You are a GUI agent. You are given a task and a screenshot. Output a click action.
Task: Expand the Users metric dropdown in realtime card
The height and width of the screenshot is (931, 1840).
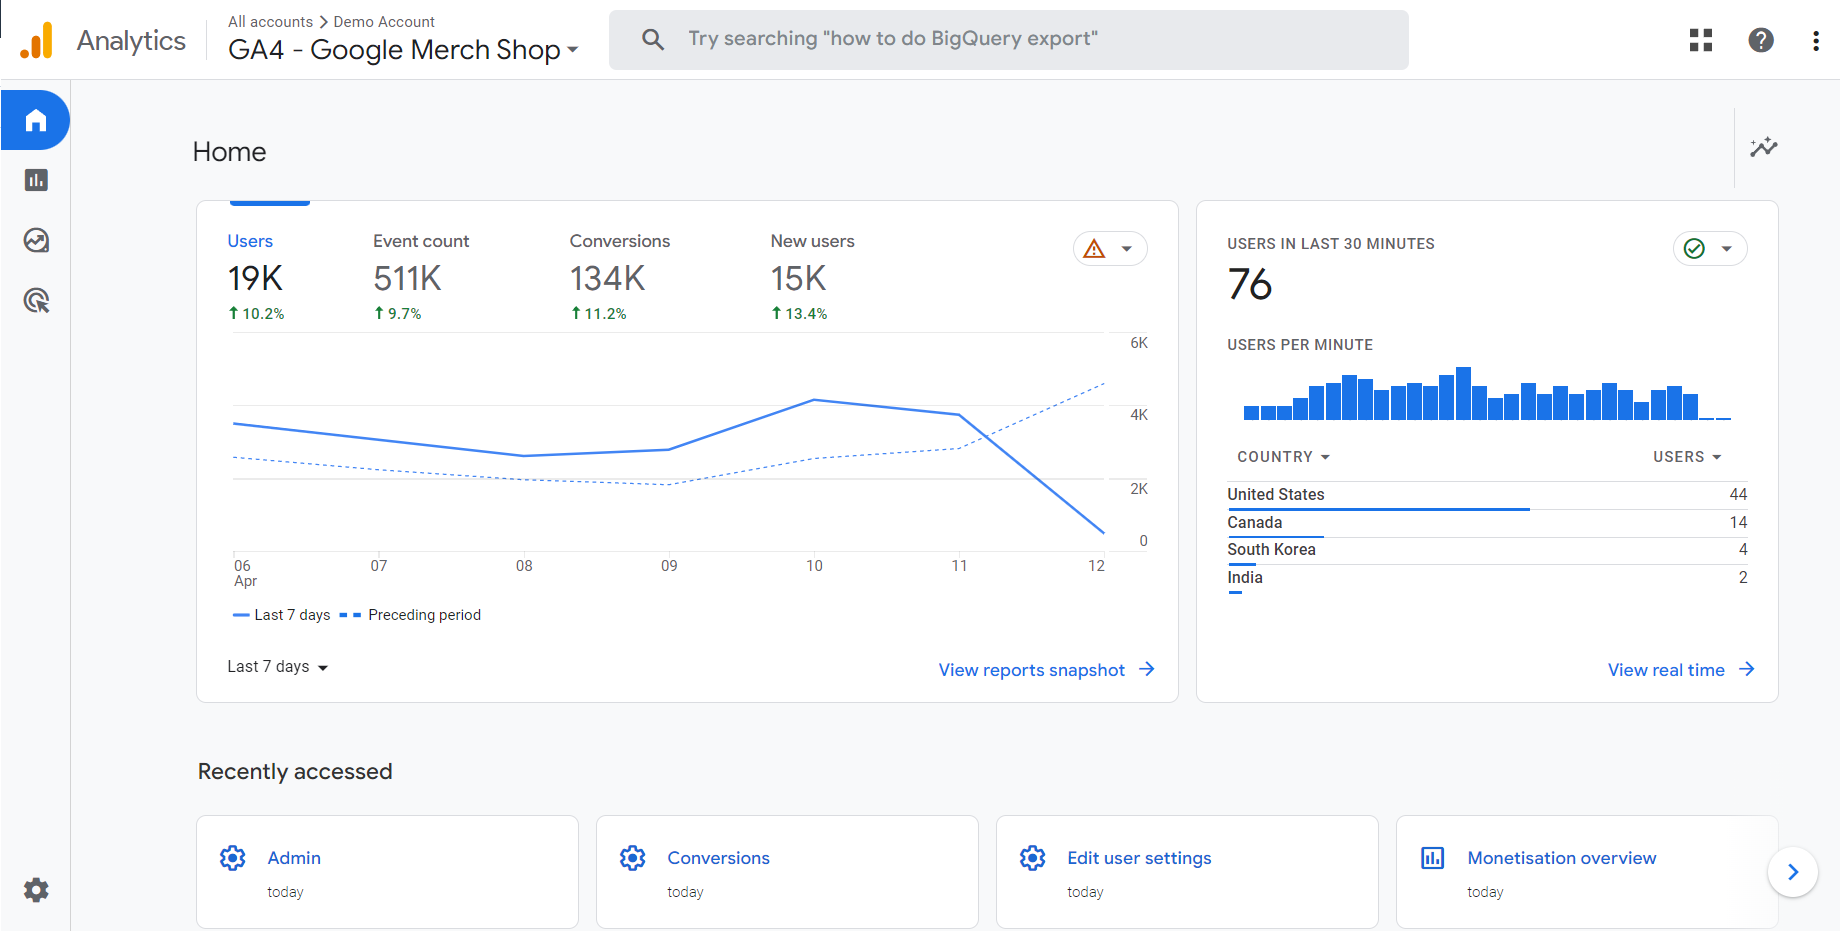click(x=1686, y=457)
